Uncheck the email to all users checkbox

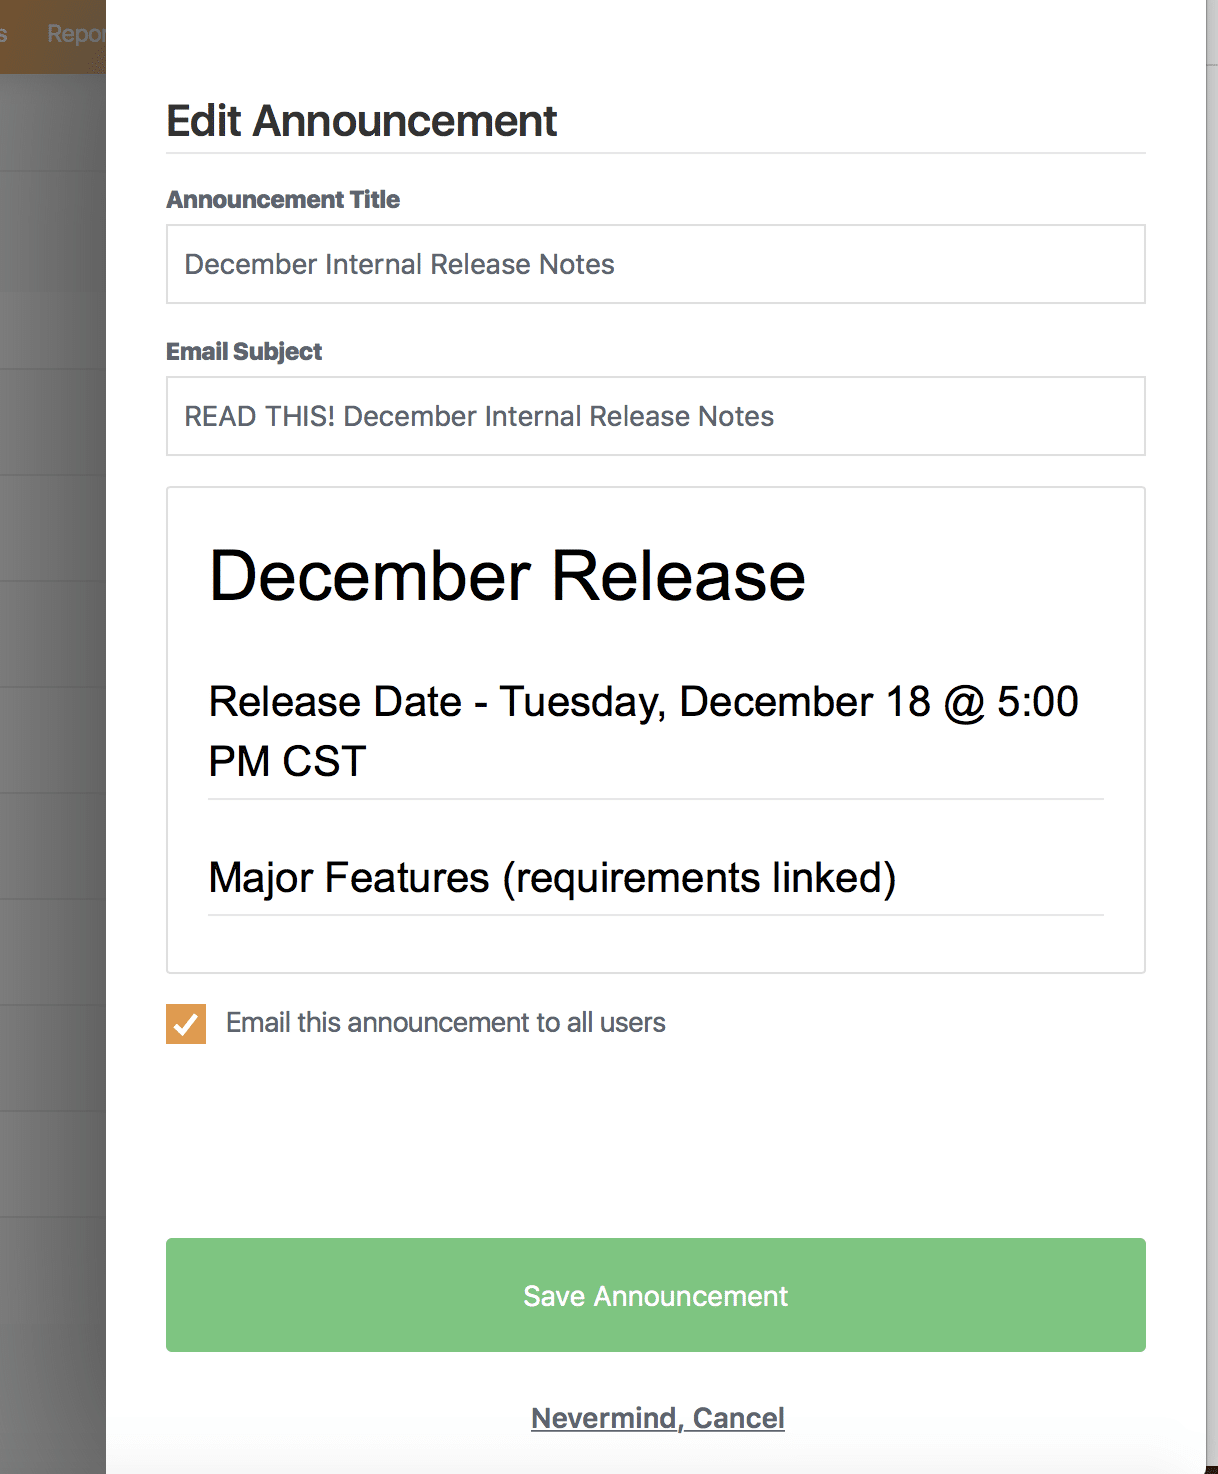186,1023
